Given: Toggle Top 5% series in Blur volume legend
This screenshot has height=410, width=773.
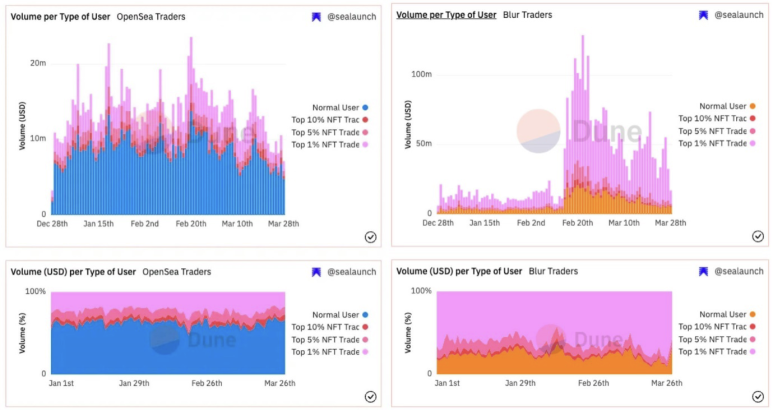Looking at the screenshot, I should [717, 131].
